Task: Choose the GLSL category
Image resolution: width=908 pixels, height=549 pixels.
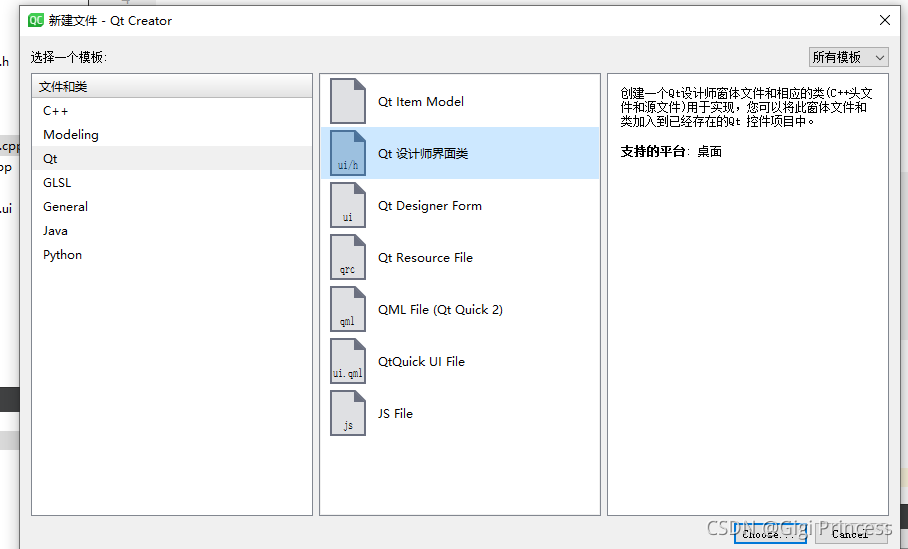Action: pyautogui.click(x=171, y=182)
